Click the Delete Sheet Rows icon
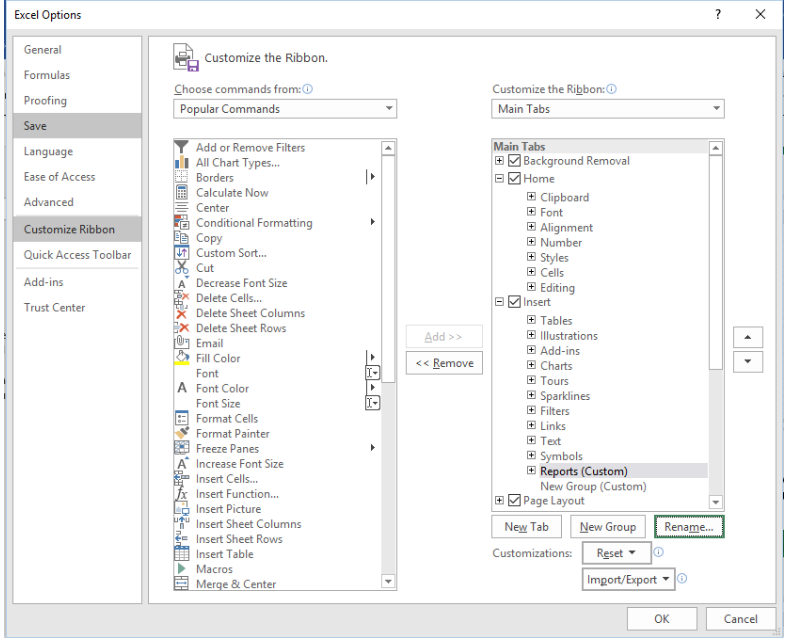 click(x=181, y=328)
